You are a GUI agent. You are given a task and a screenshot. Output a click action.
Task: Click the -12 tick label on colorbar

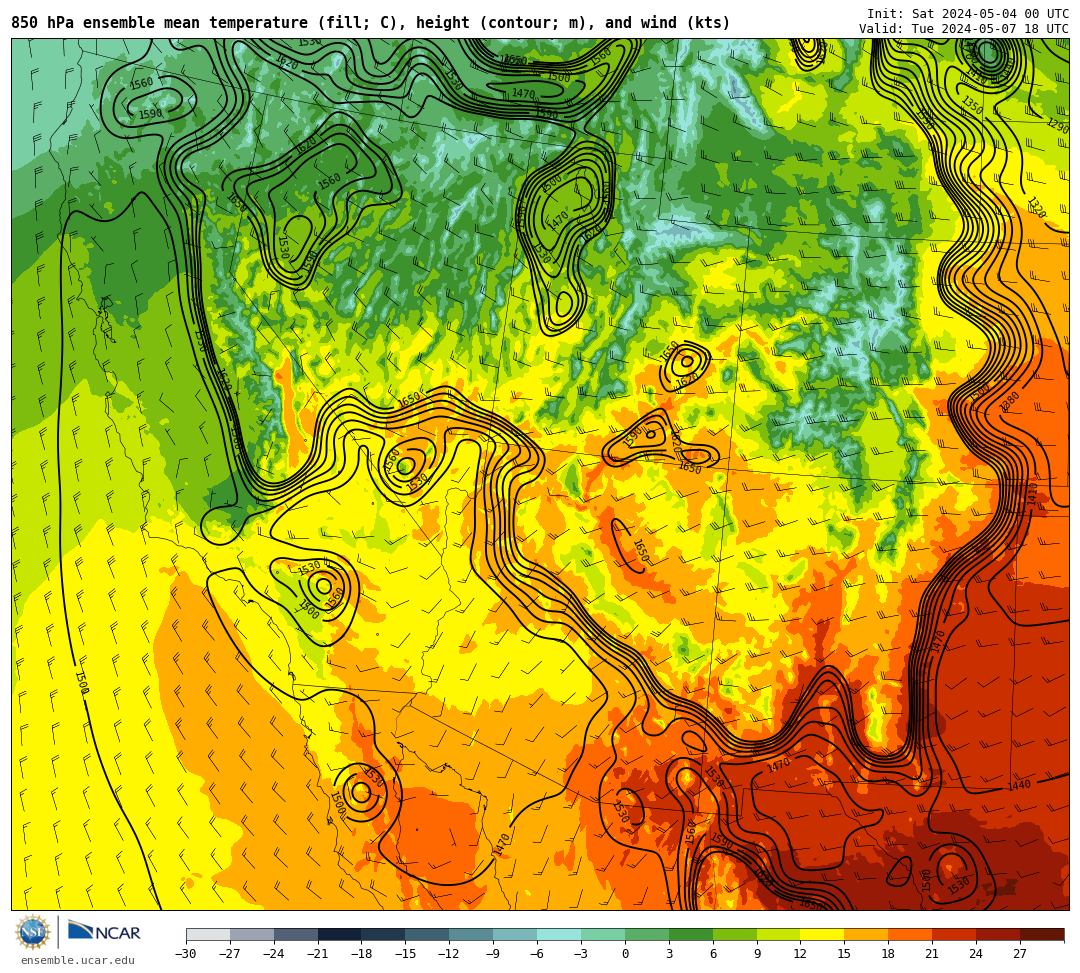(x=450, y=954)
